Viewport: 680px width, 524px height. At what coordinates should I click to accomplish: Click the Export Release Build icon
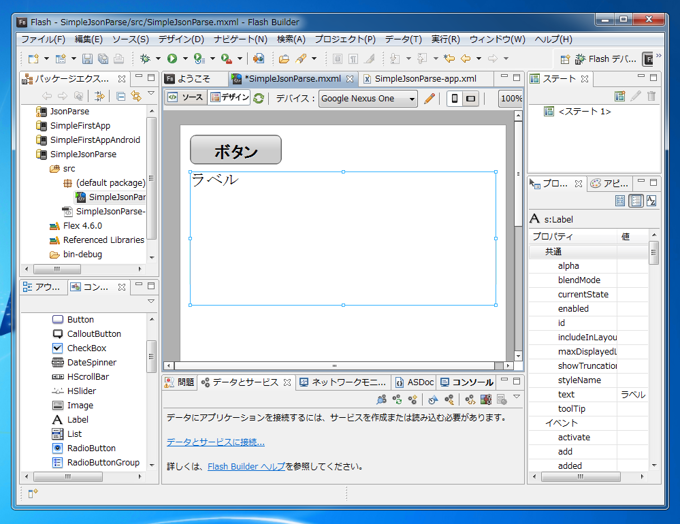[x=258, y=59]
